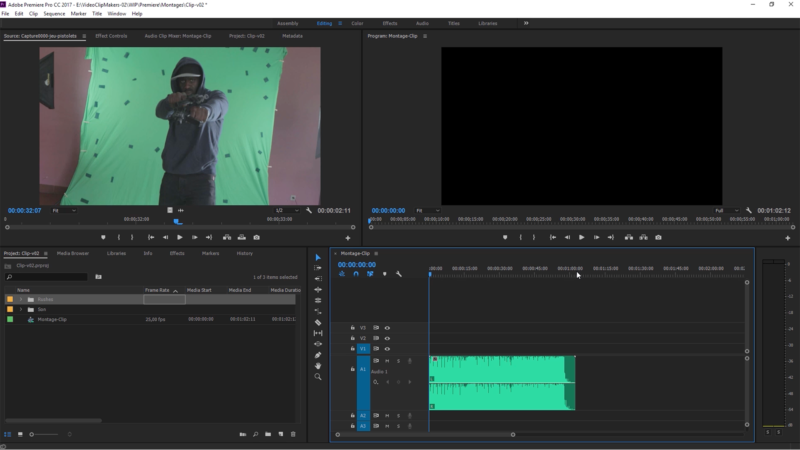Select the Zoom tool
The height and width of the screenshot is (450, 800).
(x=318, y=377)
